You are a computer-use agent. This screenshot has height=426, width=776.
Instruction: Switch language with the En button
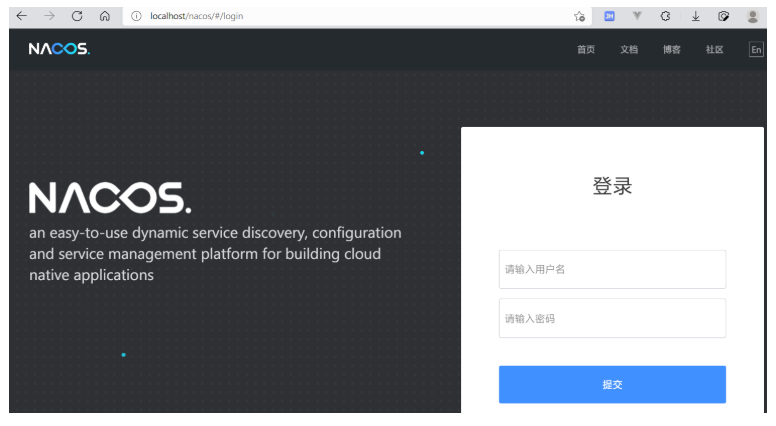(x=756, y=49)
